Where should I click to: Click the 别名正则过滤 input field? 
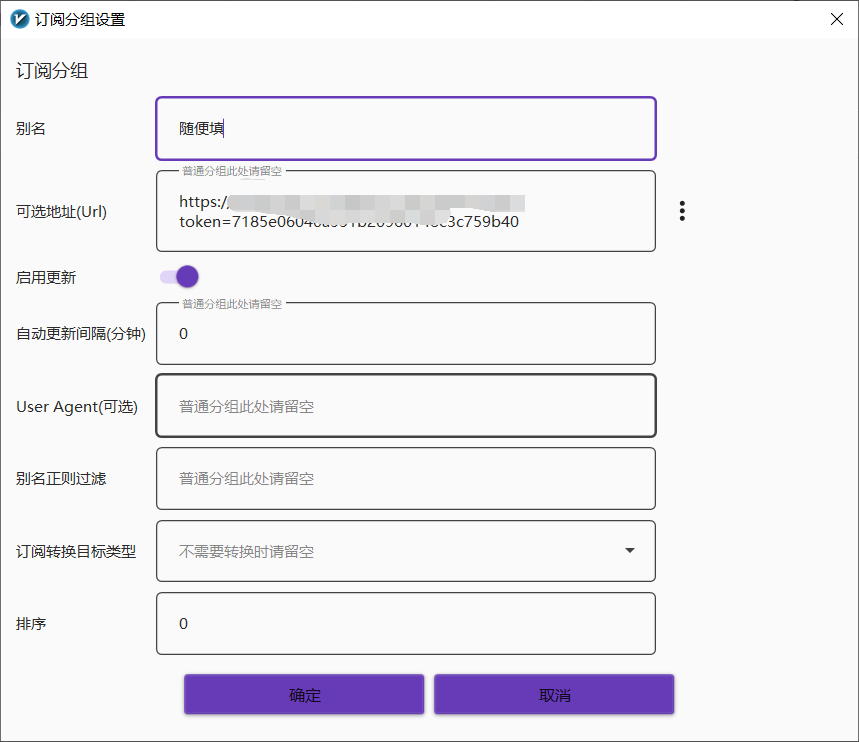click(x=405, y=478)
